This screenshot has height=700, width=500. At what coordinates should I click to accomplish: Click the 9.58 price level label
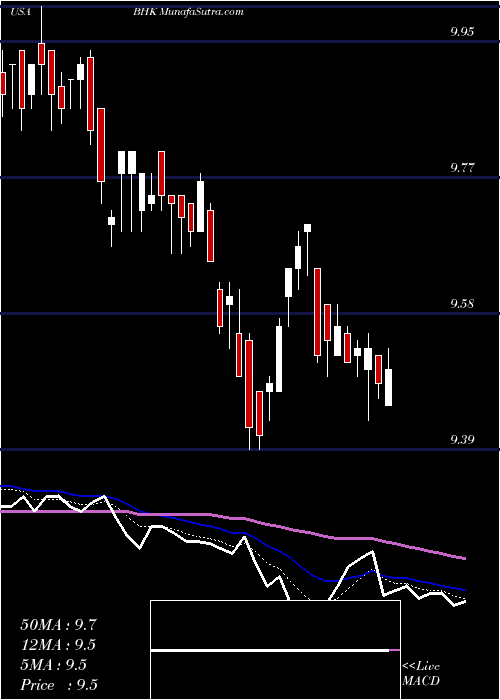tap(462, 304)
